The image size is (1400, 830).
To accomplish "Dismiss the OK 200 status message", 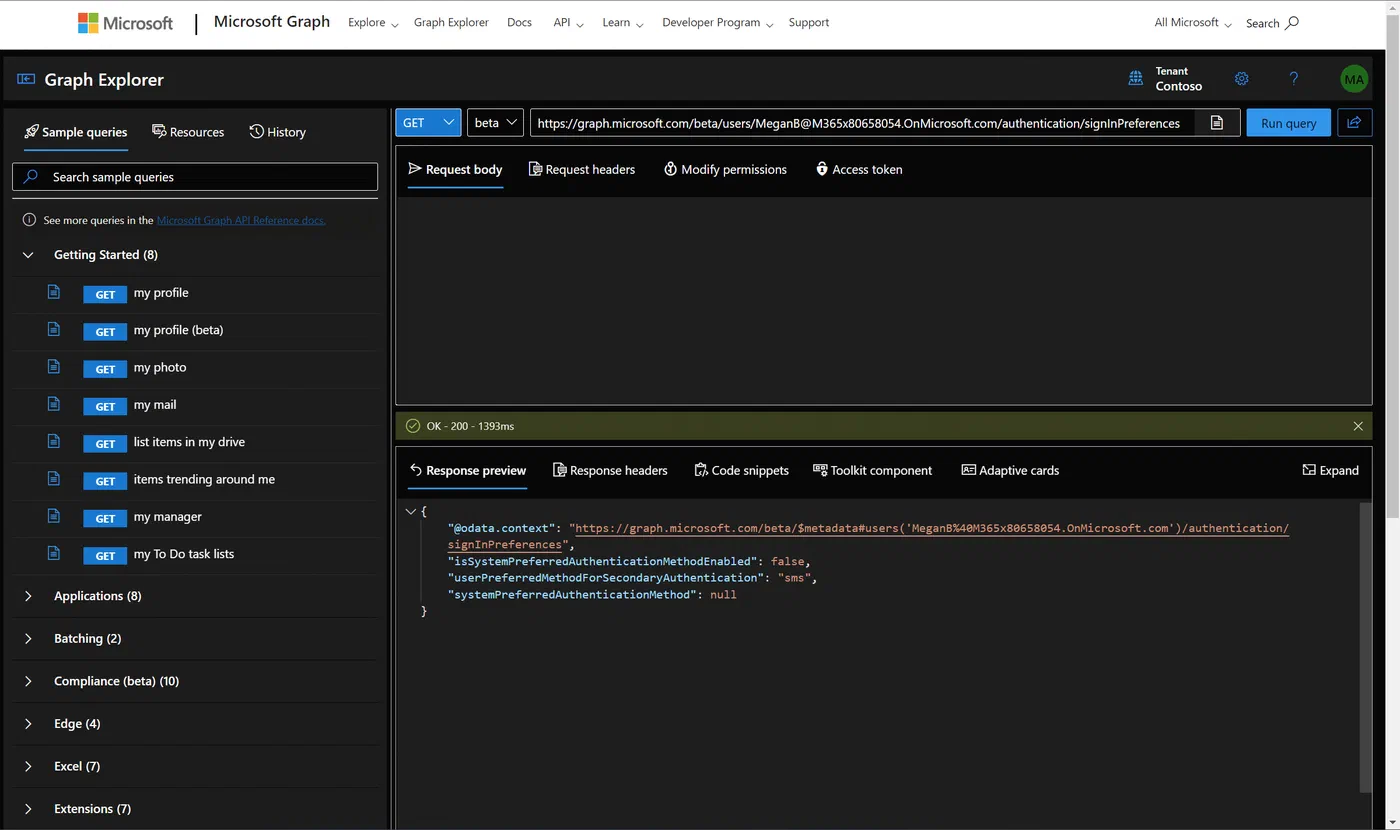I will [1358, 426].
